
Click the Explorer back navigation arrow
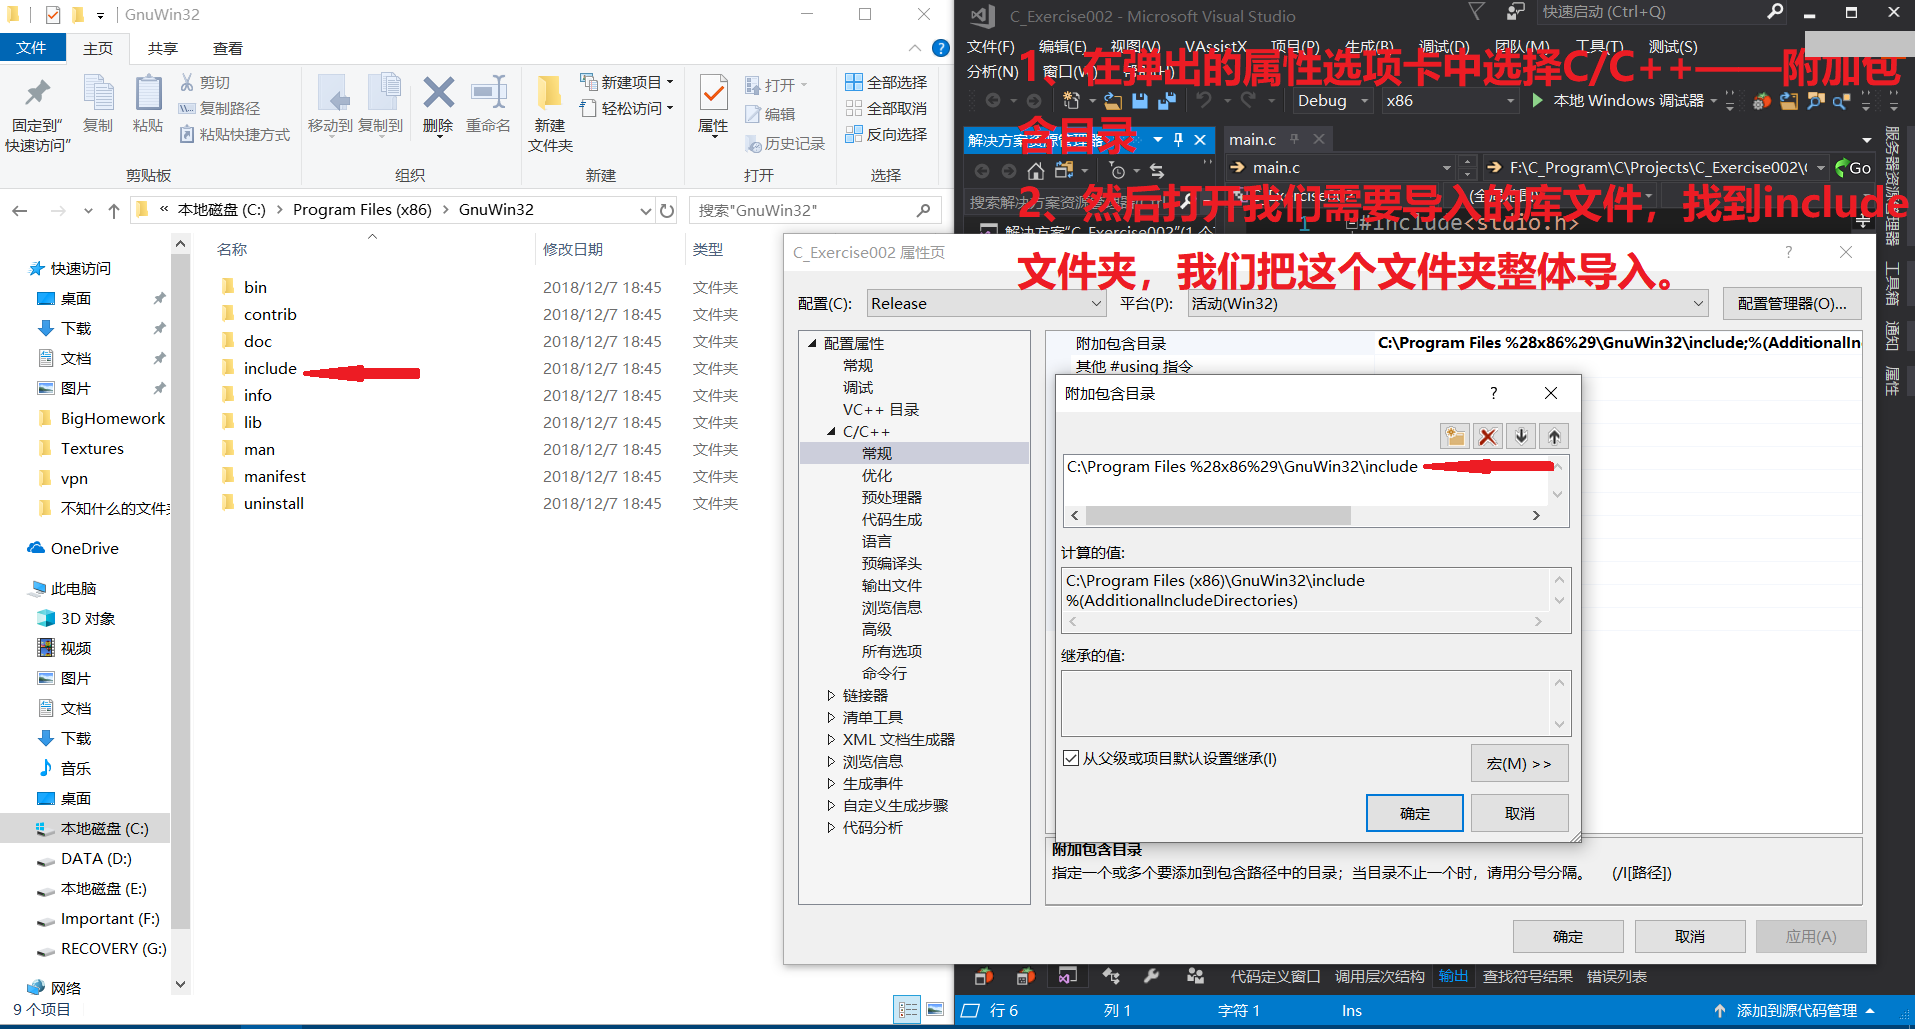(19, 210)
